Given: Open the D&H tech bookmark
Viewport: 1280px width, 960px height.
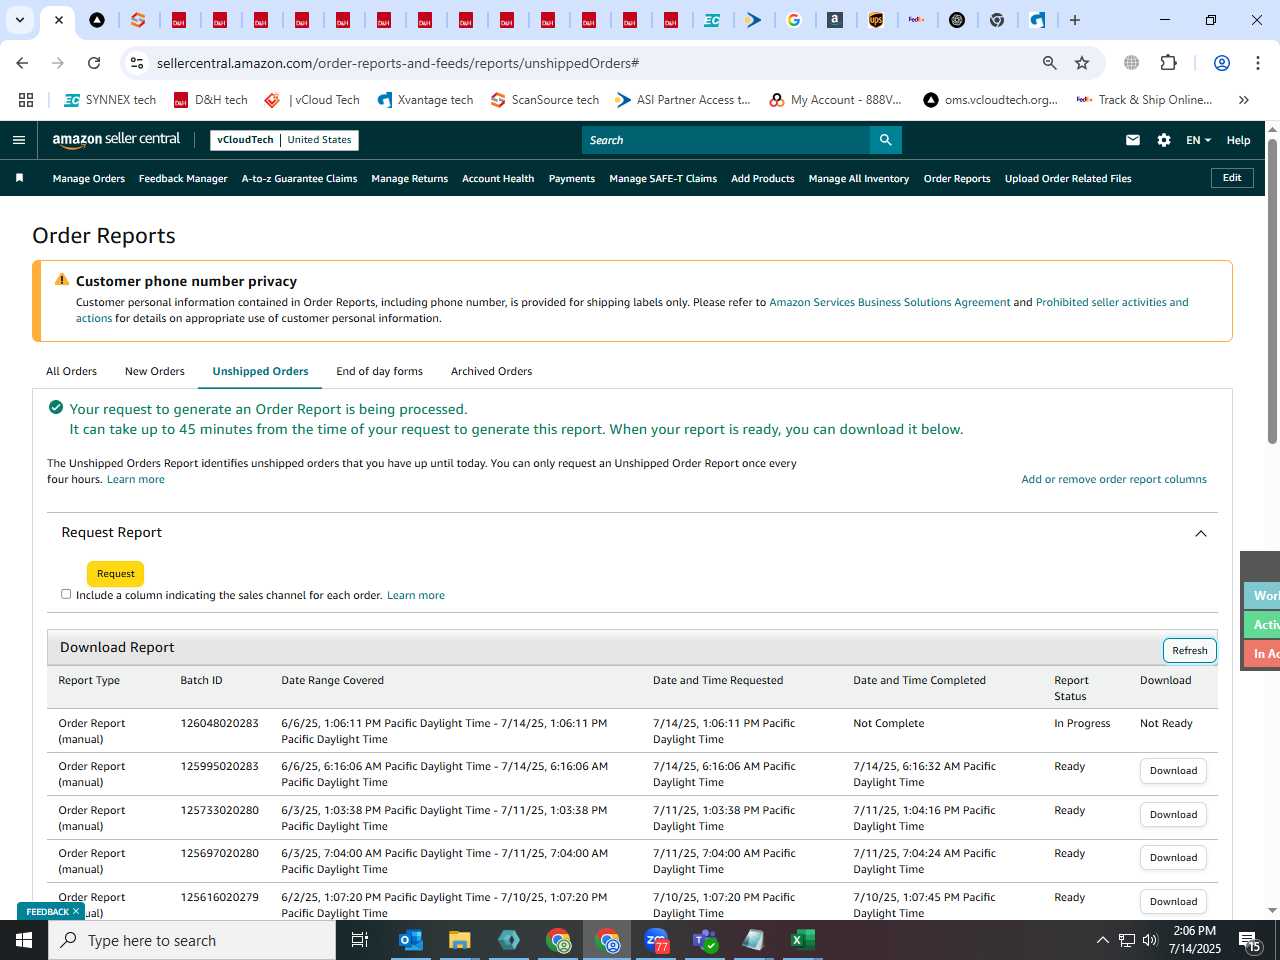Looking at the screenshot, I should (211, 100).
